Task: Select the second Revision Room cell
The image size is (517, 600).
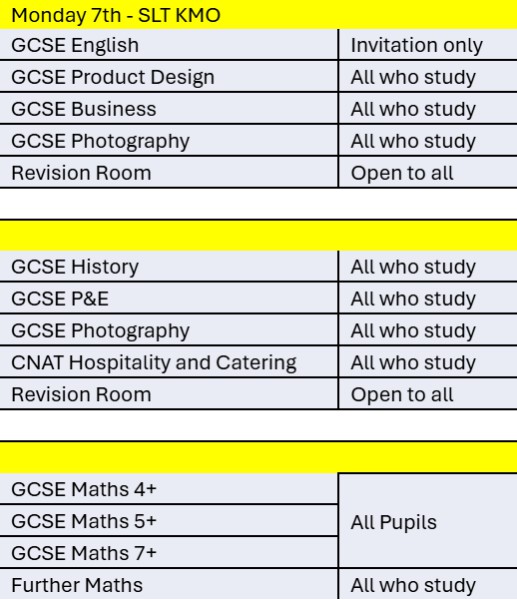Action: 169,394
